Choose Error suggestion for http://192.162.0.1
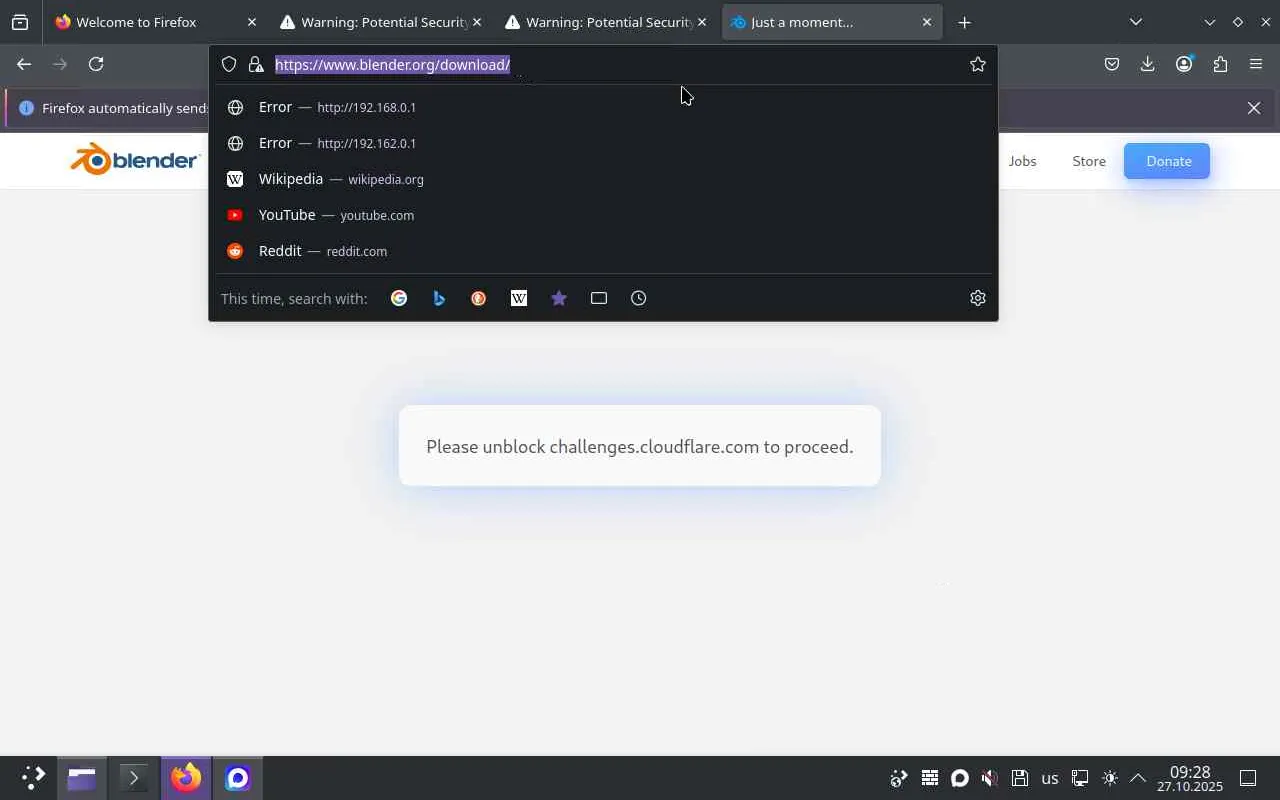Image resolution: width=1280 pixels, height=800 pixels. (x=603, y=143)
